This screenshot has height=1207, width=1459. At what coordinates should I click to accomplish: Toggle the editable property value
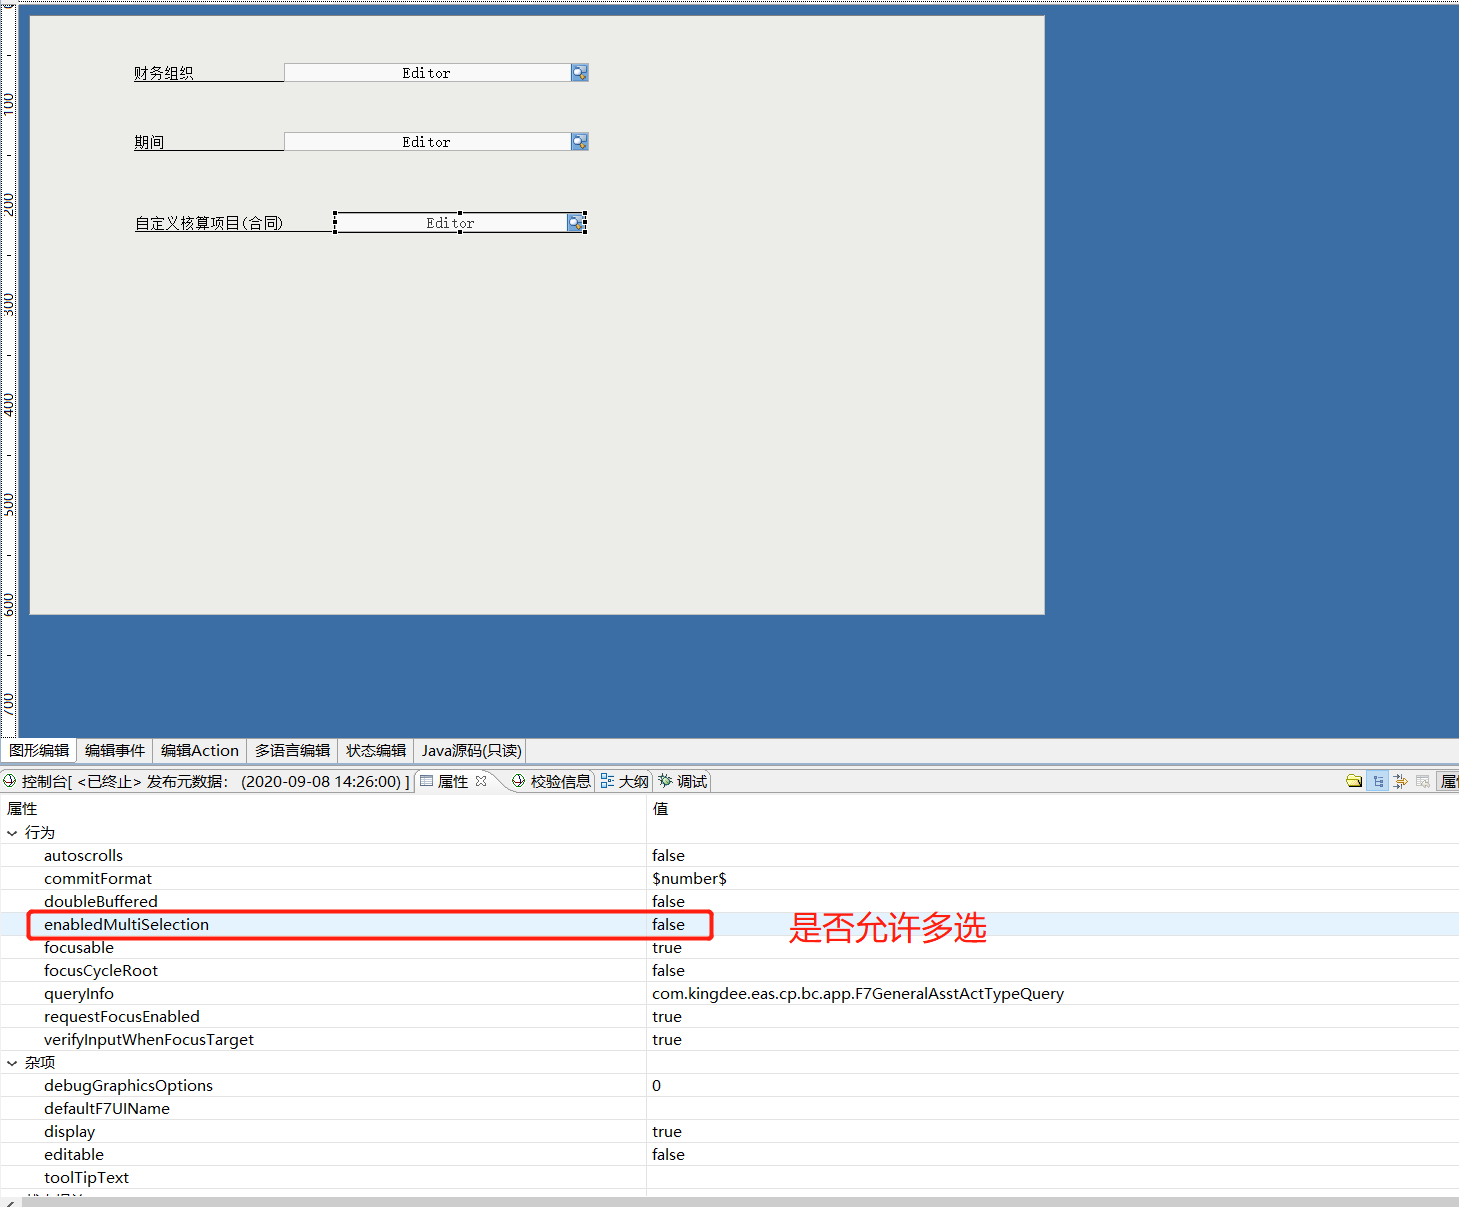click(668, 1154)
